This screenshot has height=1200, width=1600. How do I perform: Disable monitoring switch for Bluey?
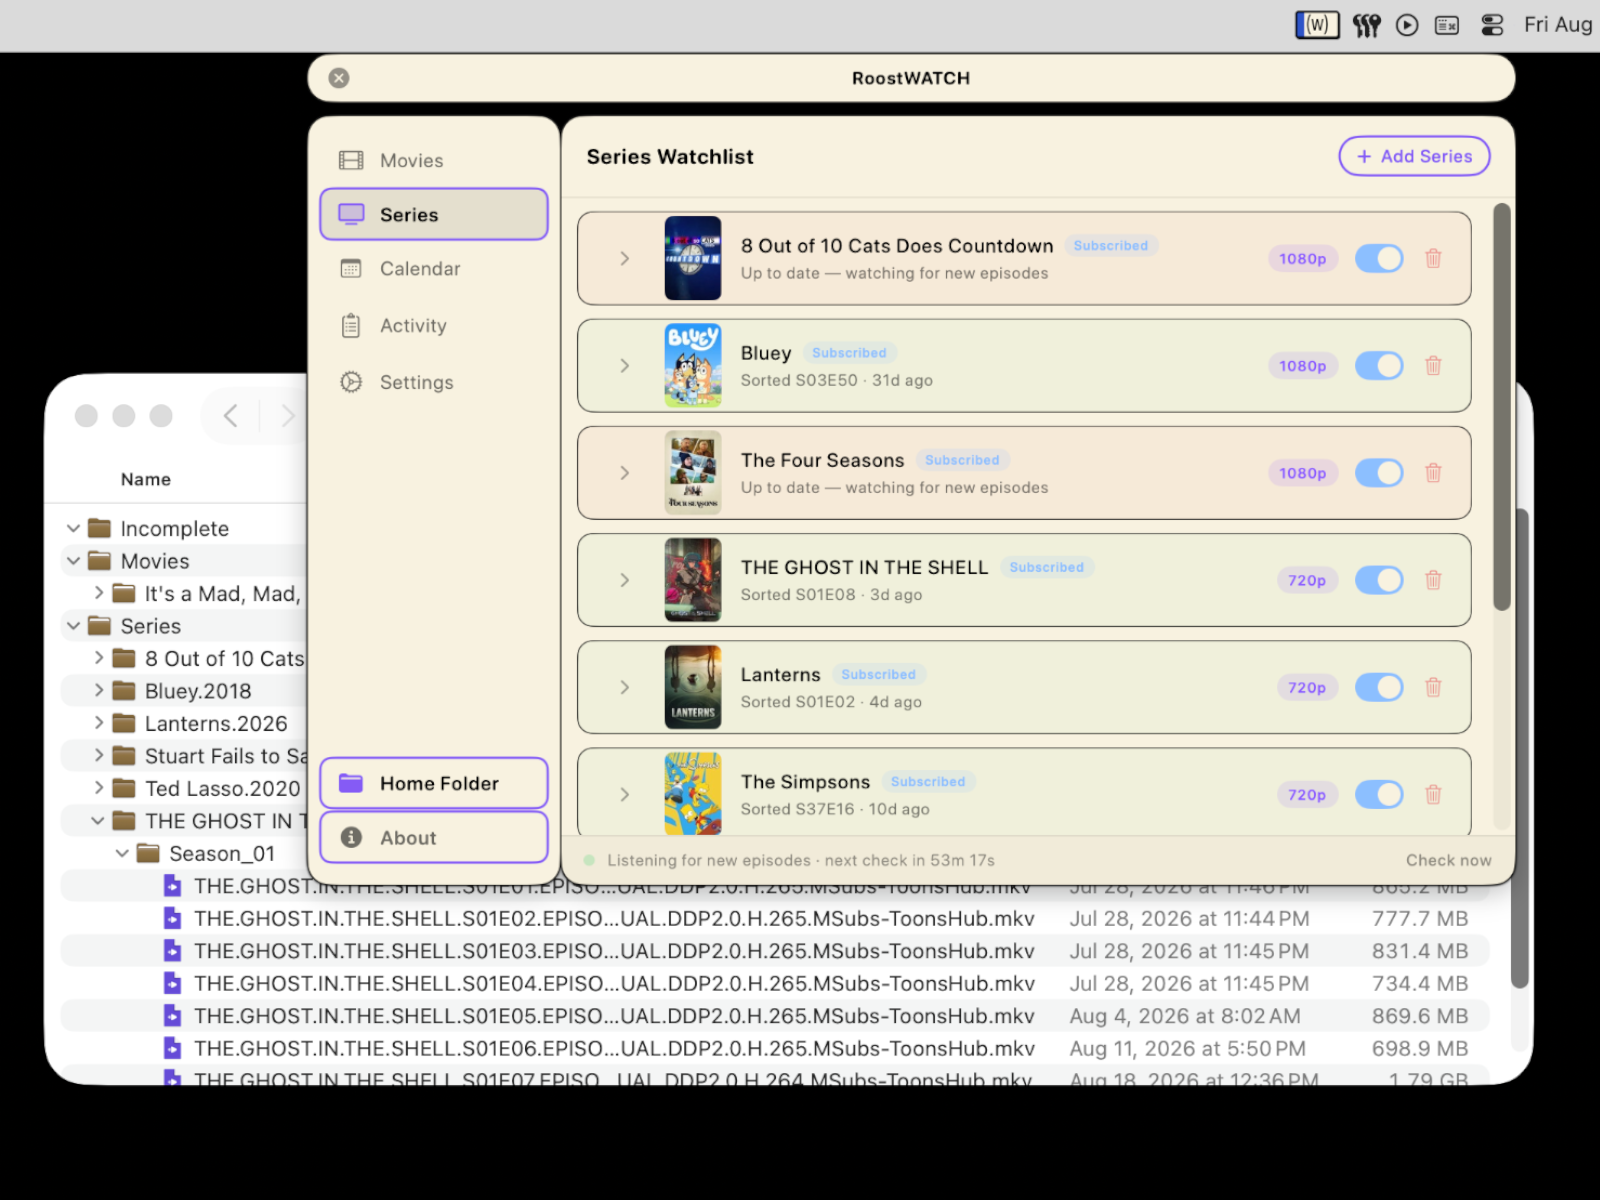point(1379,365)
